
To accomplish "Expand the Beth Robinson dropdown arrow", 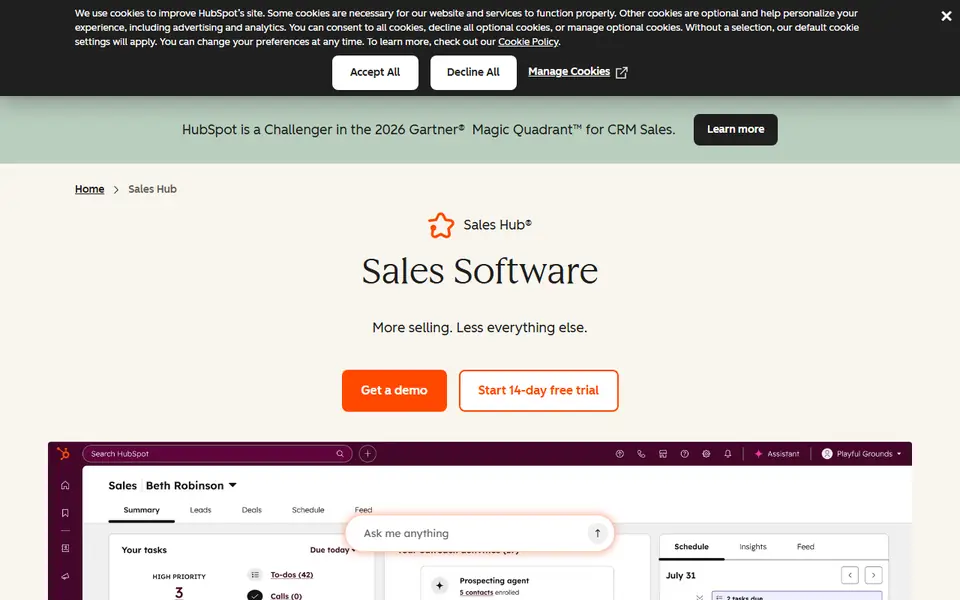I will click(233, 486).
